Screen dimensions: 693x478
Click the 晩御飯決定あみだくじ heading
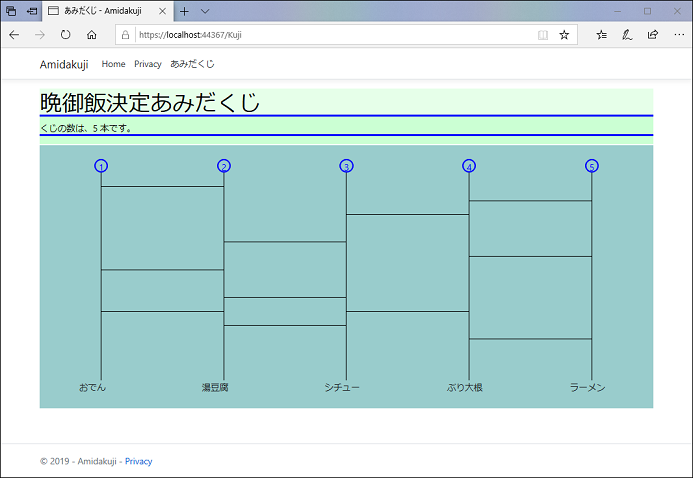(150, 102)
